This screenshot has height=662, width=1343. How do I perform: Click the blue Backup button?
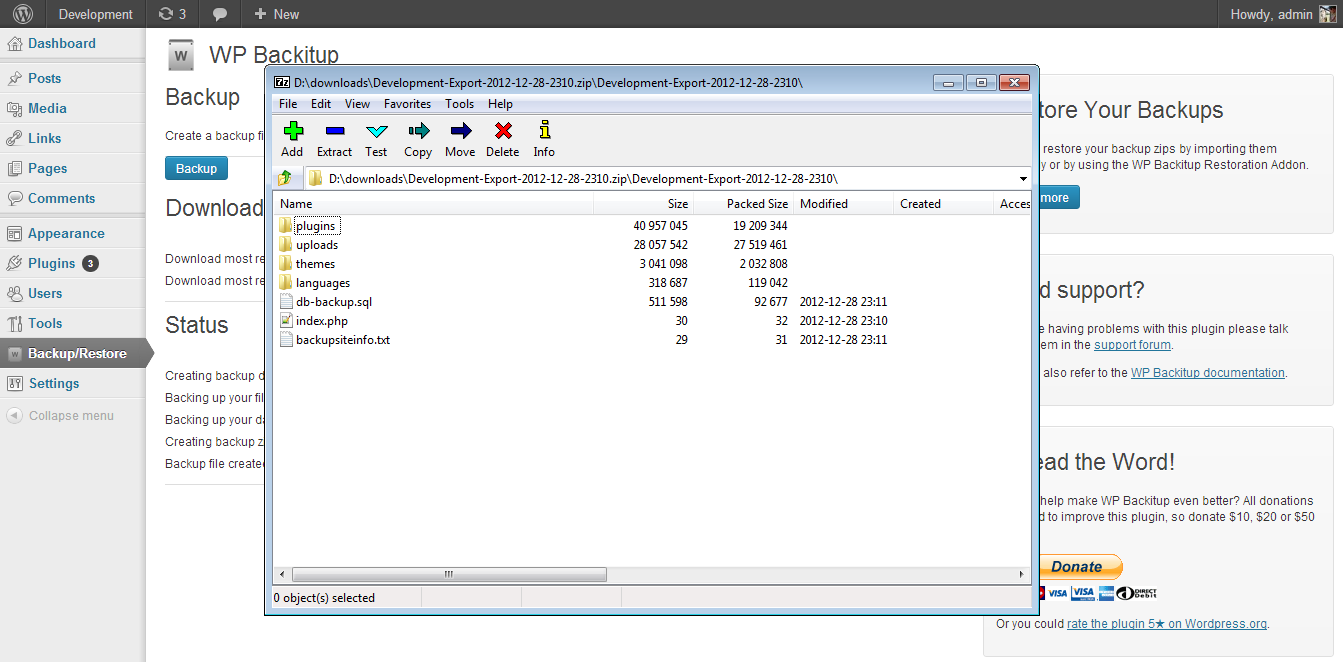196,168
